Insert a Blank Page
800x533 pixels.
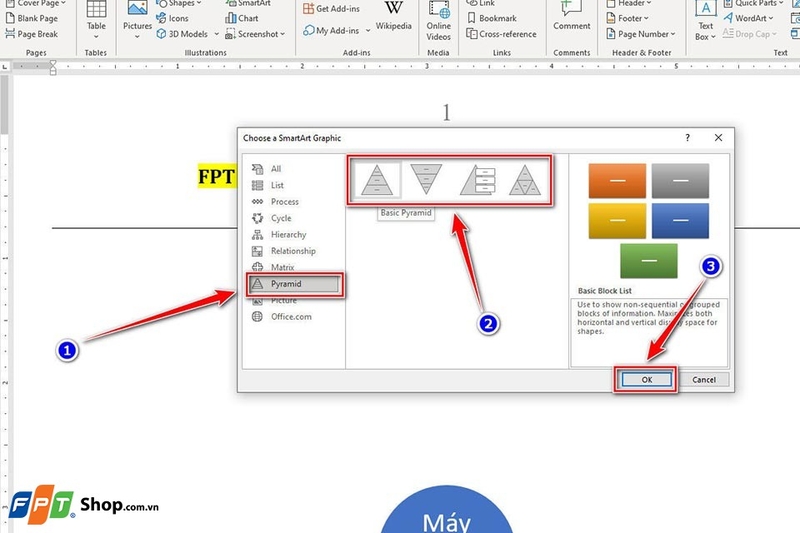tap(32, 18)
